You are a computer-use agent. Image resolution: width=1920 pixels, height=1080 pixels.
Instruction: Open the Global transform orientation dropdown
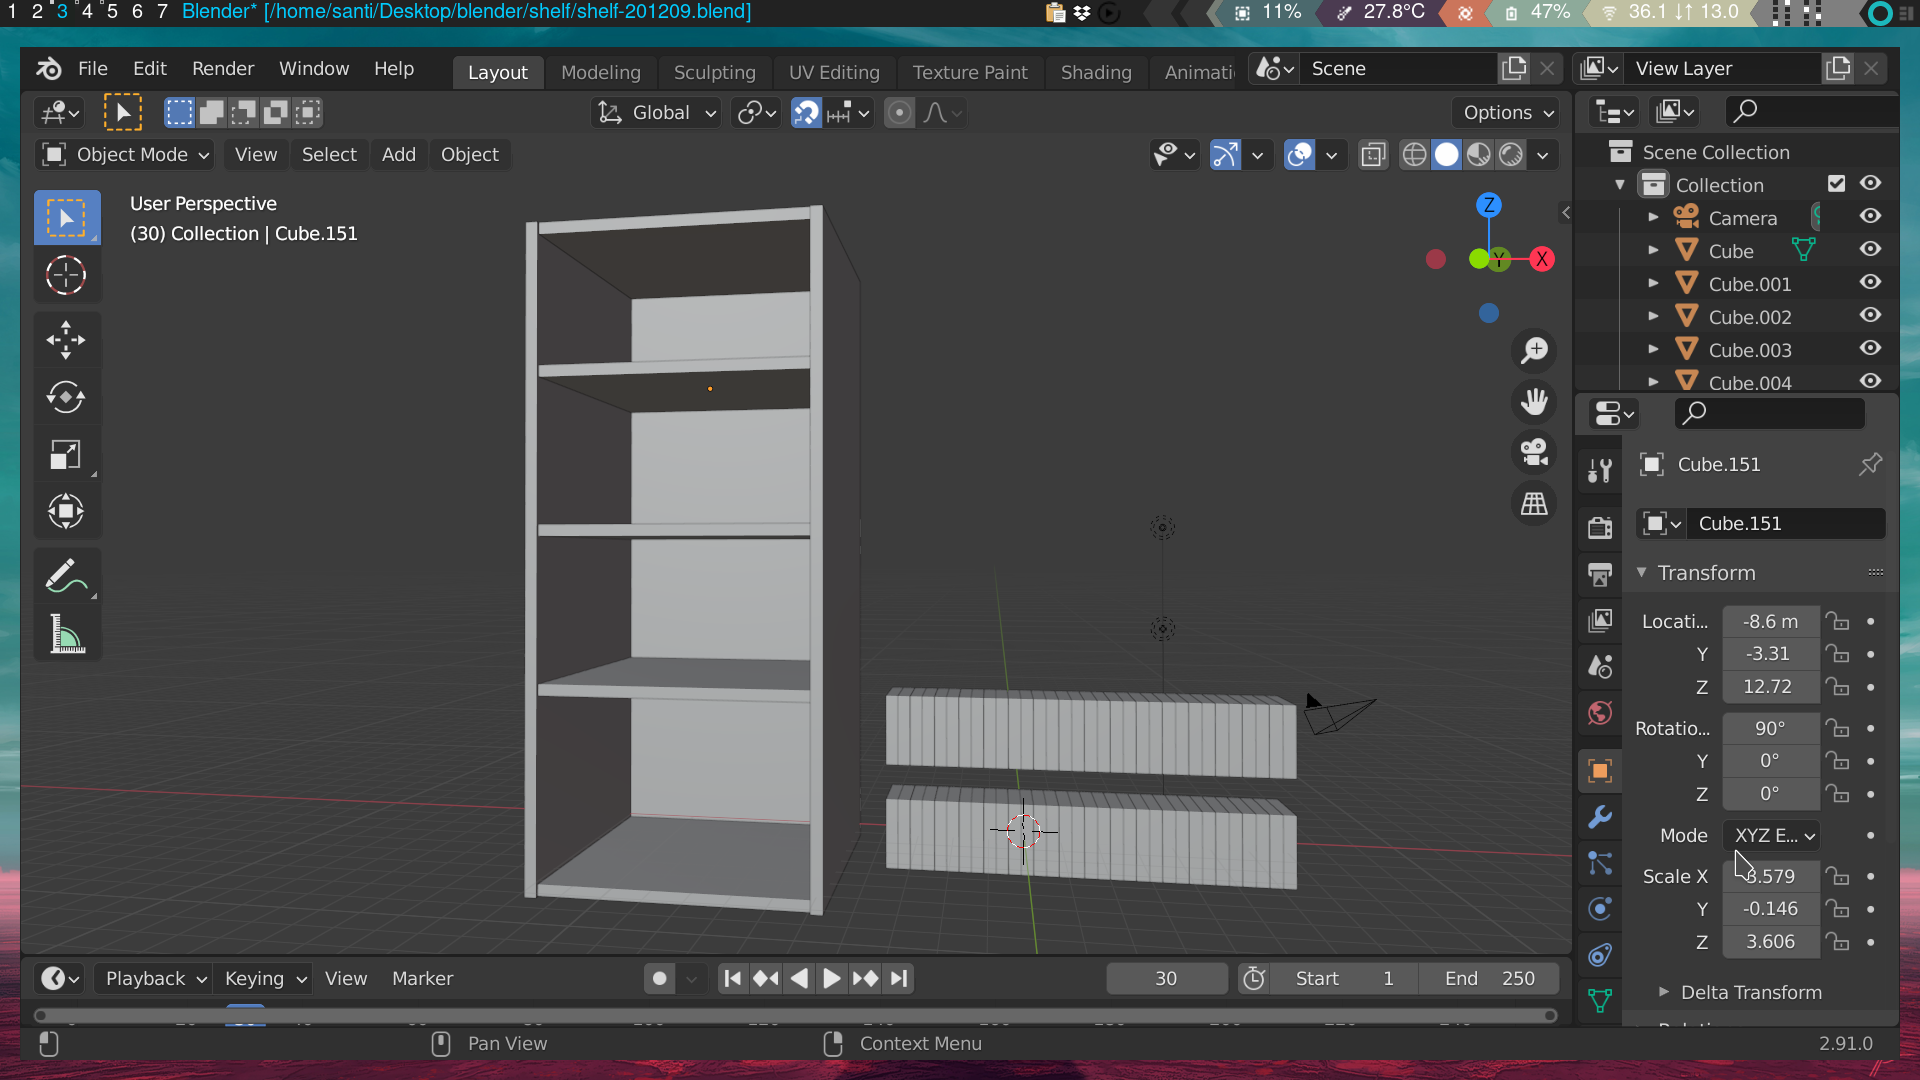(x=658, y=113)
